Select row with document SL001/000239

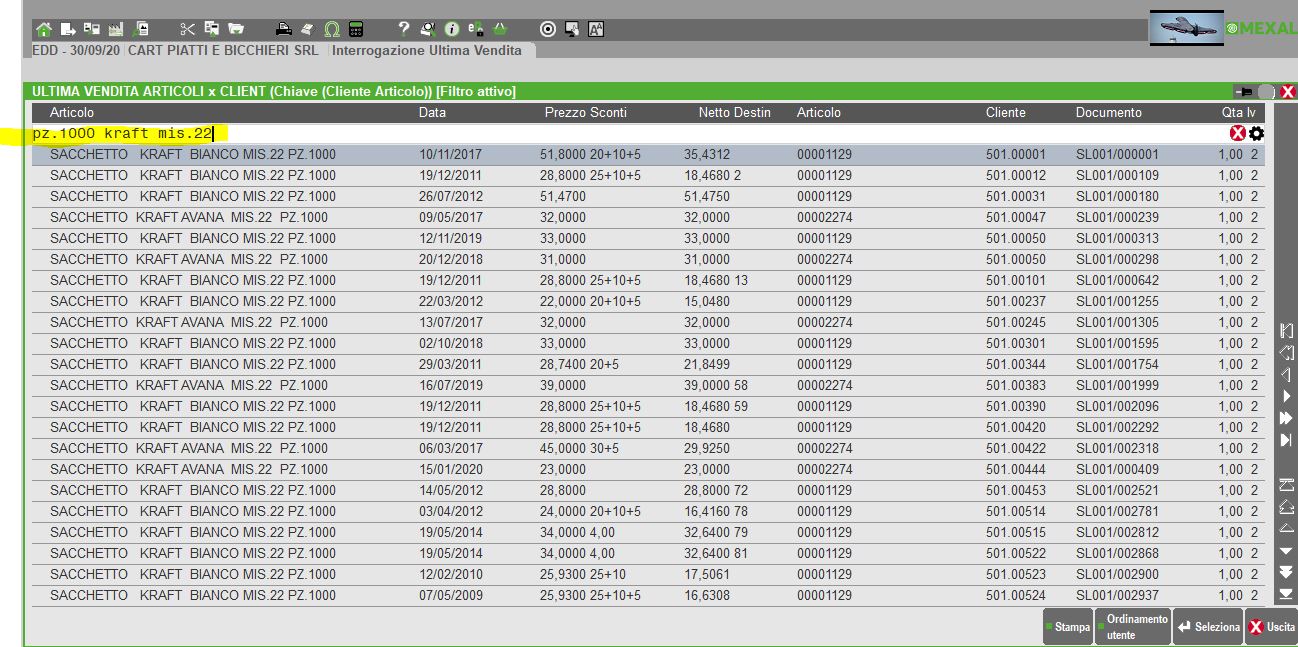click(1116, 217)
